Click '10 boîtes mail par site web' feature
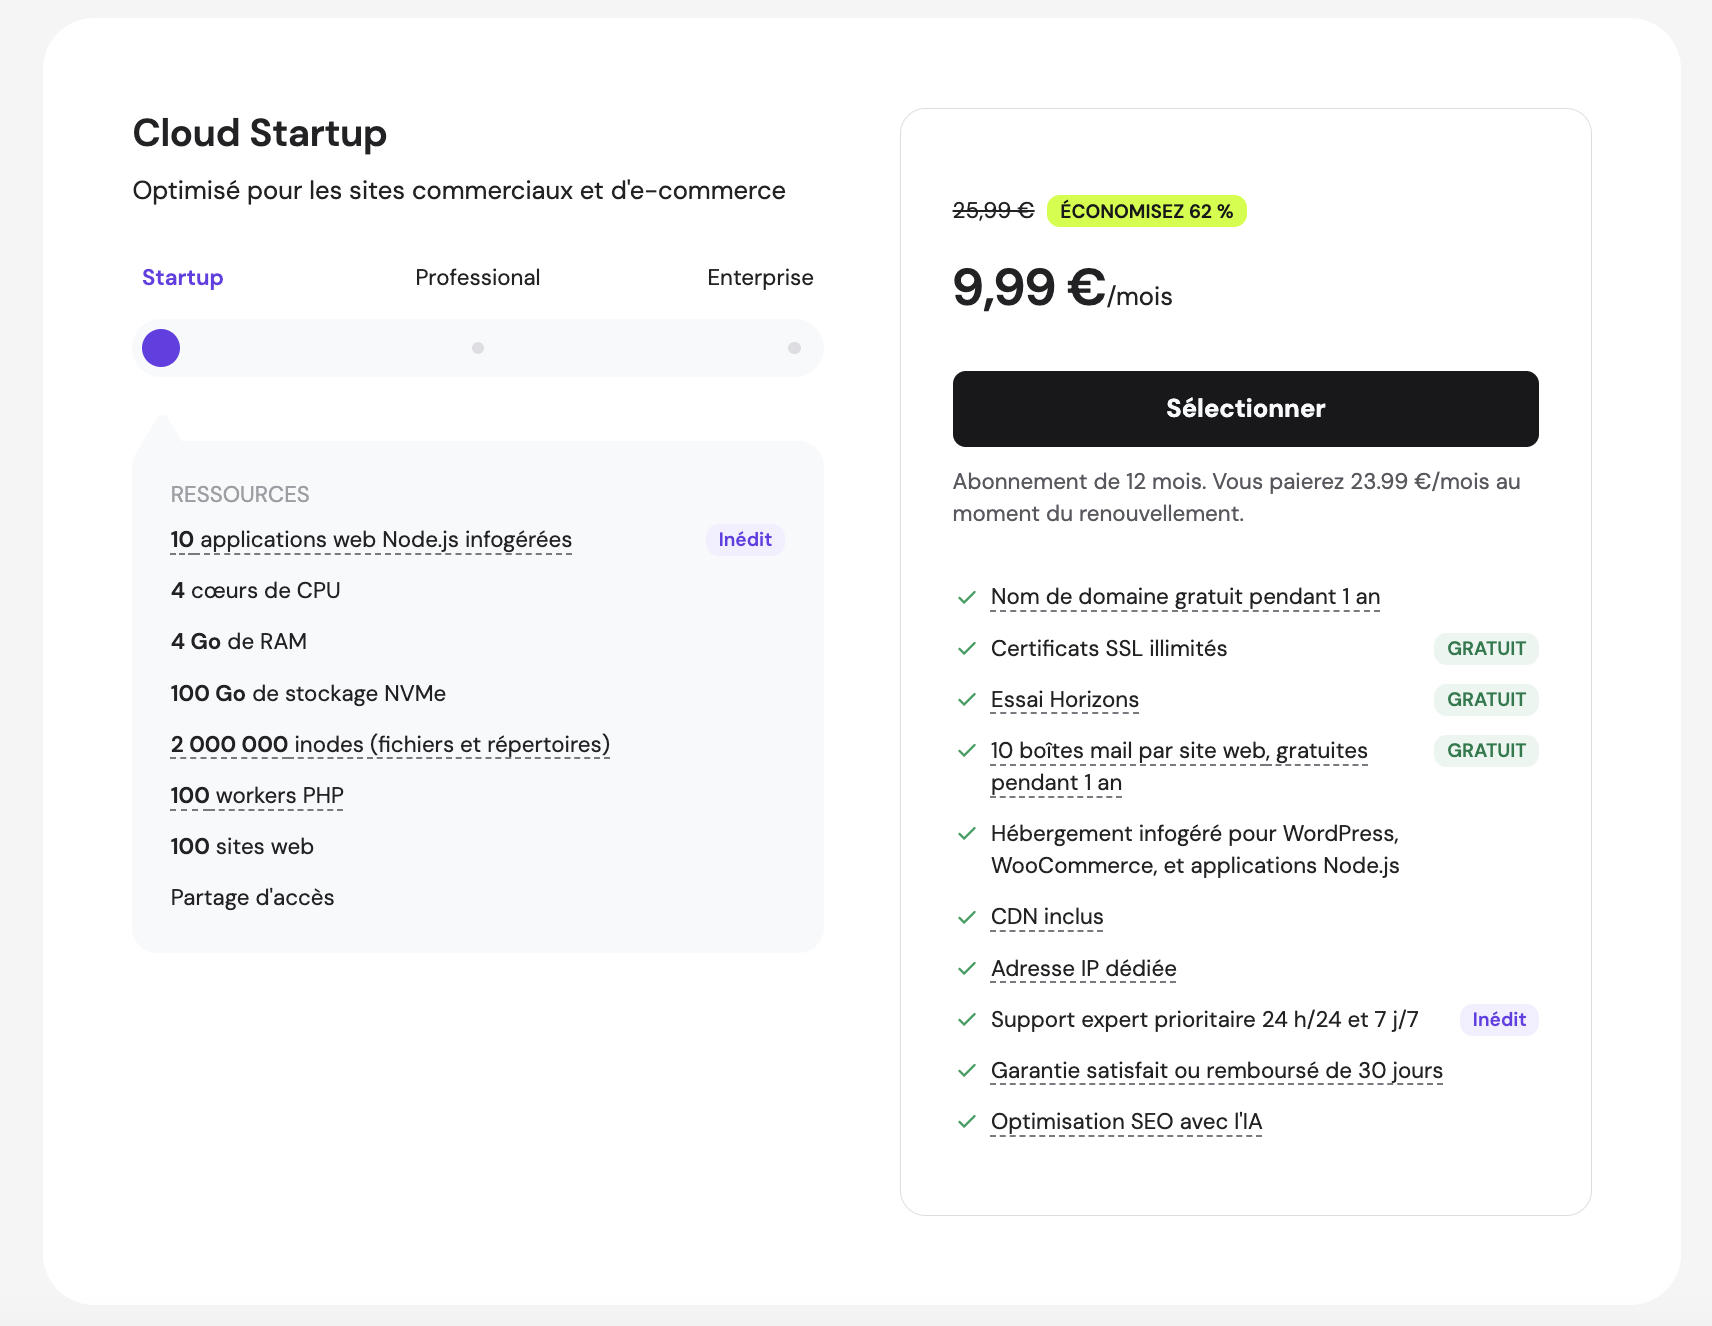Viewport: 1712px width, 1326px height. [x=1179, y=766]
